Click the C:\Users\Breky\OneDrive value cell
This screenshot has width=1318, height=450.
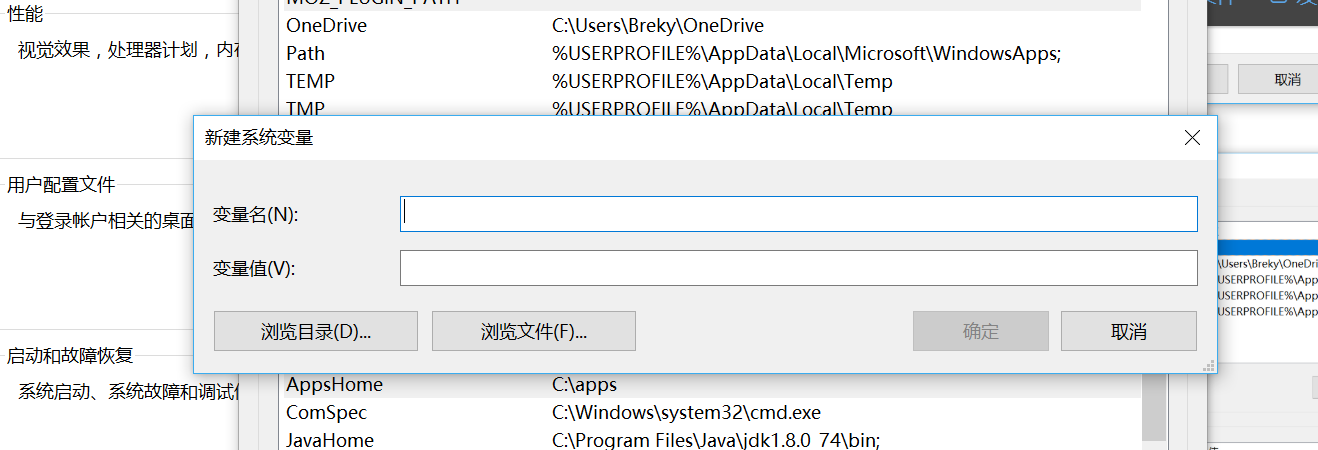point(658,26)
